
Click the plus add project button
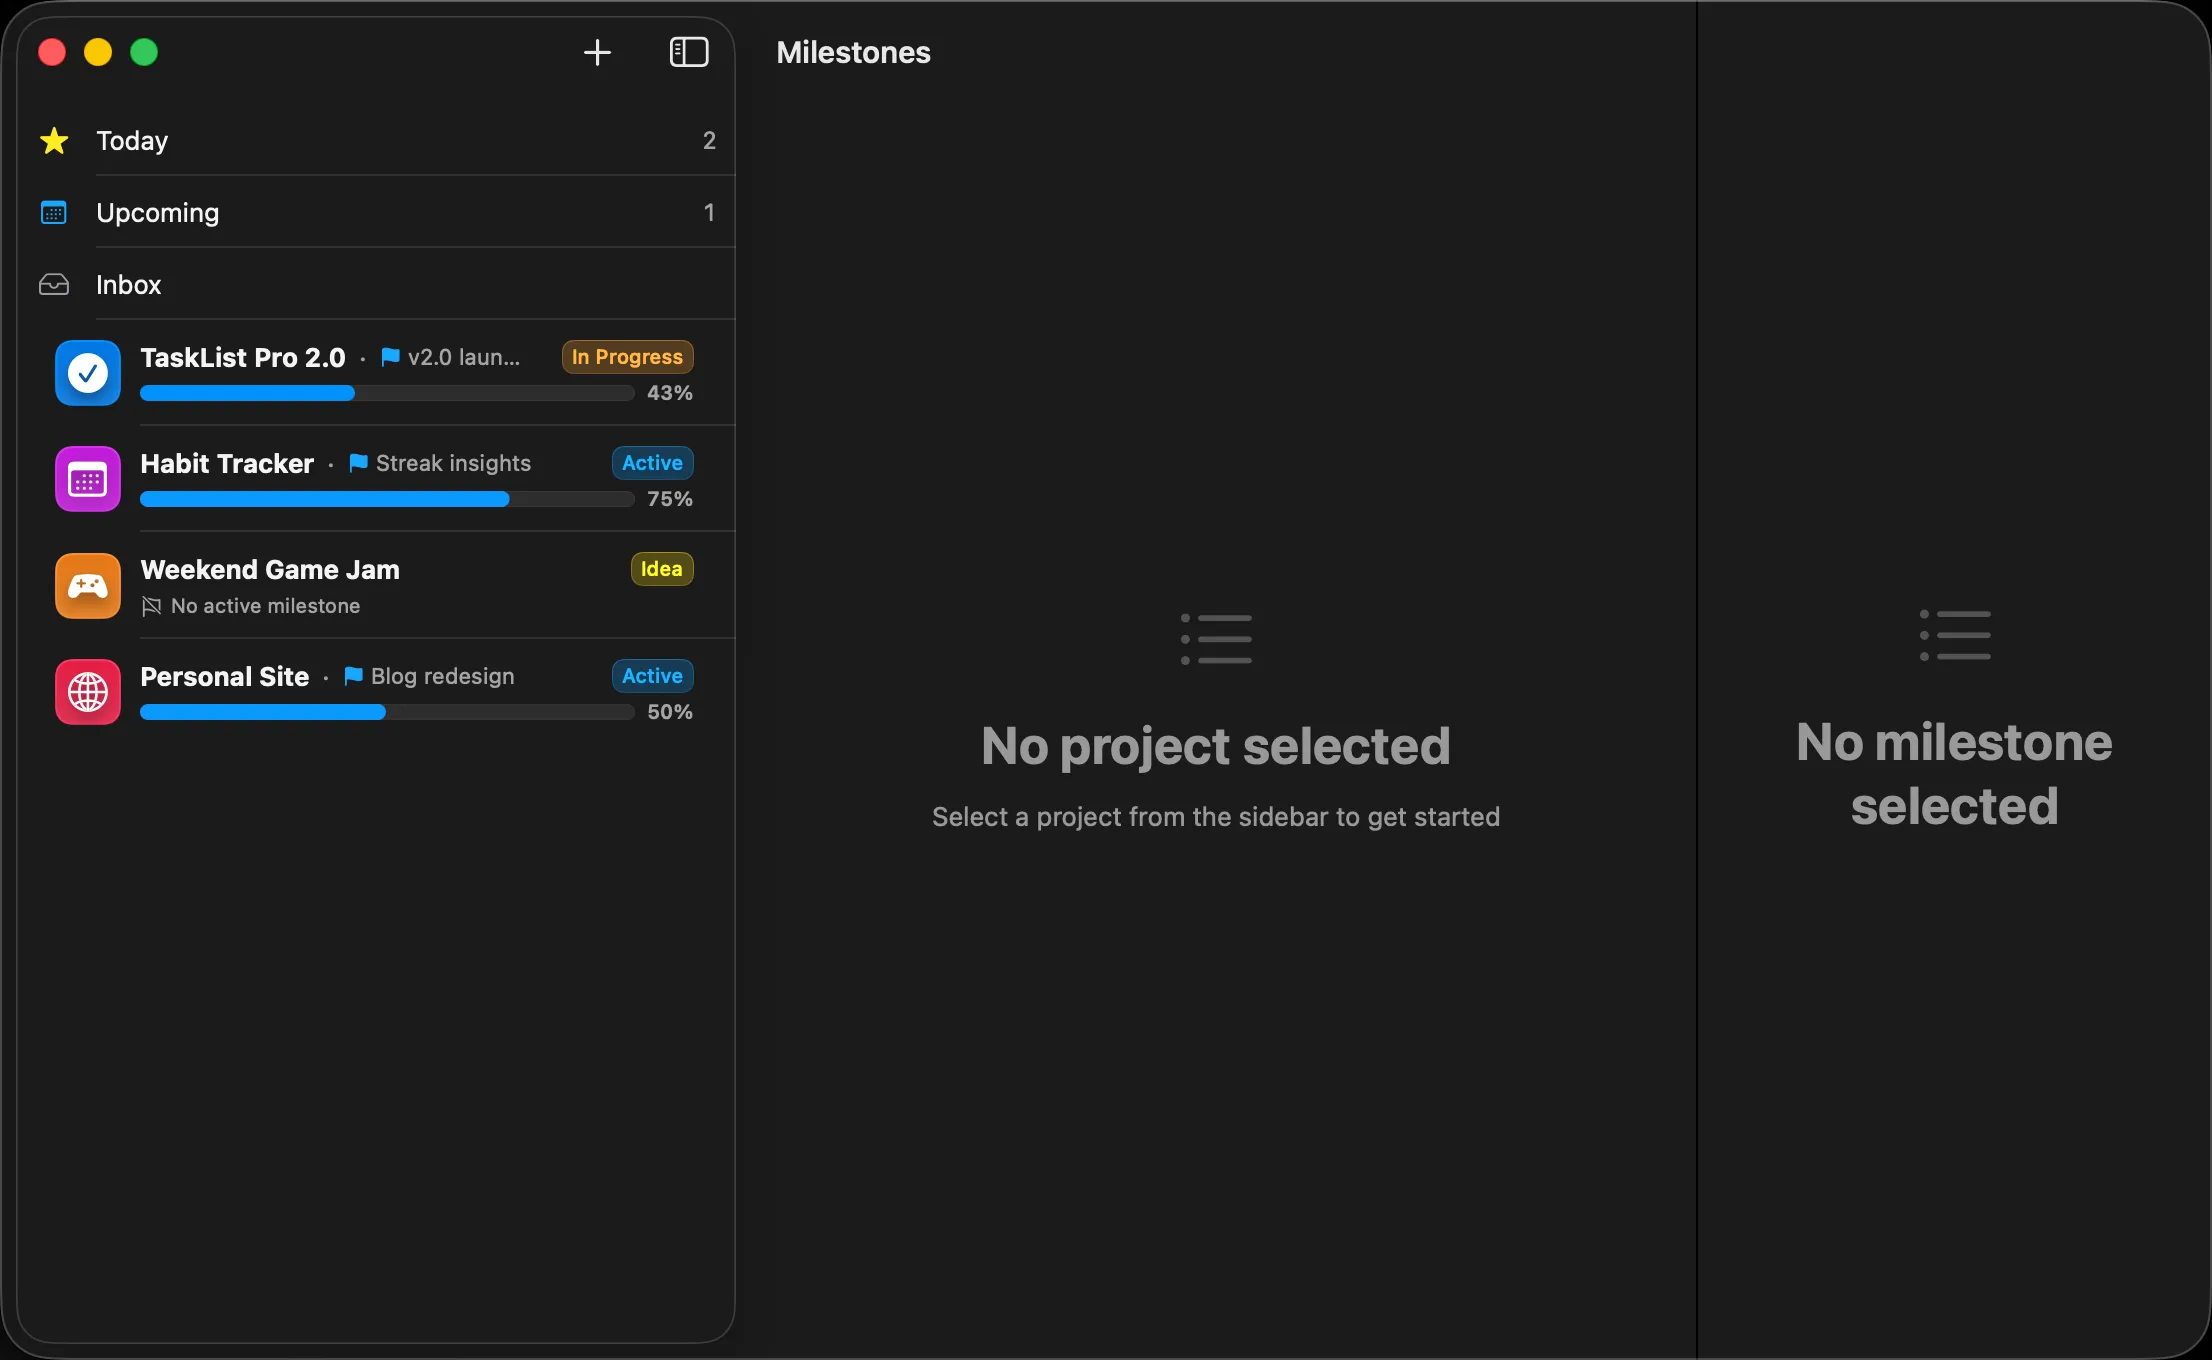[x=597, y=52]
